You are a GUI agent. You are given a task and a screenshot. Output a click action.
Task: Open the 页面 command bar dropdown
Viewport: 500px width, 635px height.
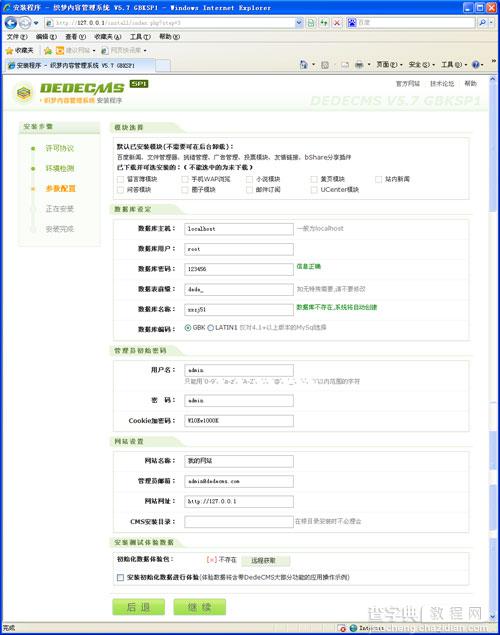coord(389,64)
